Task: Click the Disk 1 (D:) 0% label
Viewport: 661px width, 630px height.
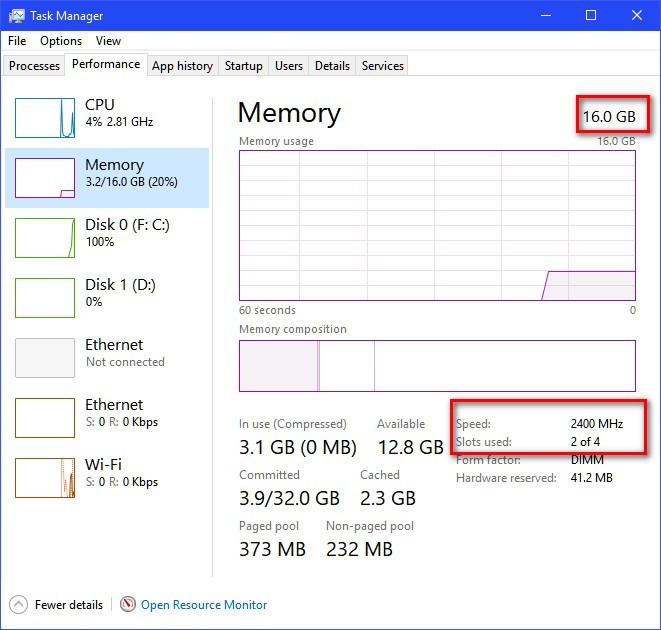Action: [120, 293]
